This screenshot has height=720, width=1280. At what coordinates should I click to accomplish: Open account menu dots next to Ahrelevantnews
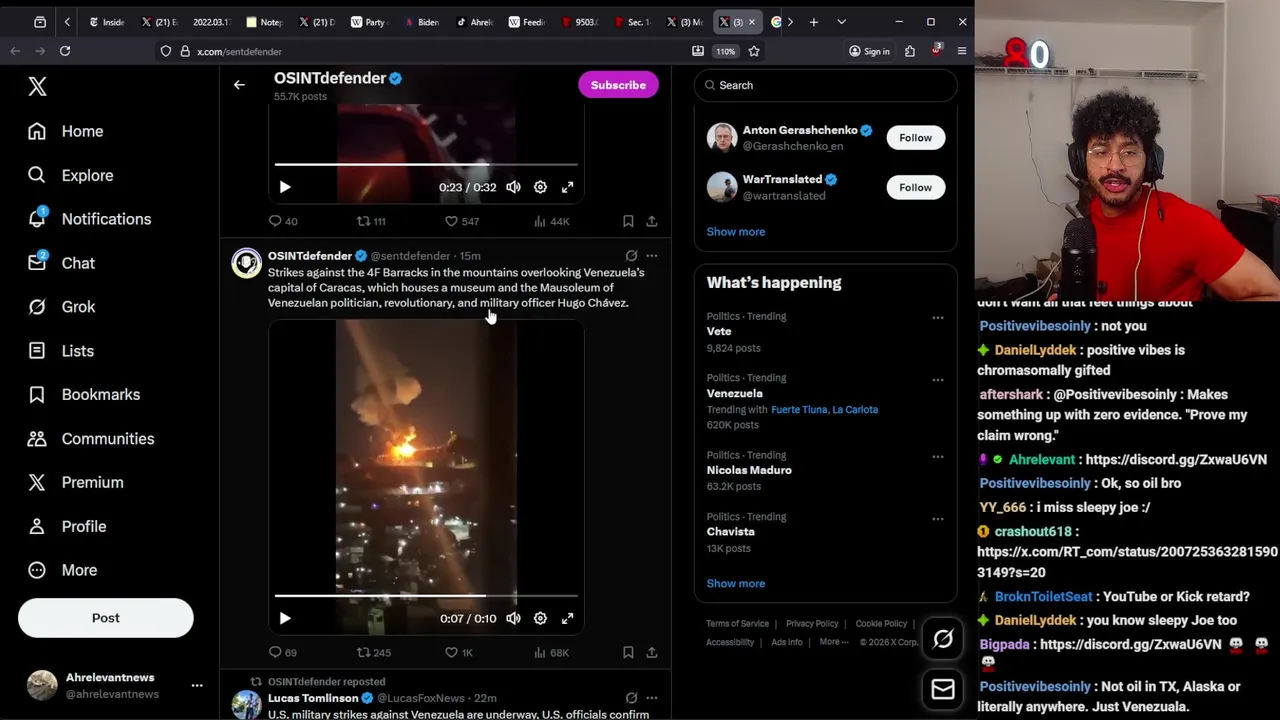(x=197, y=685)
